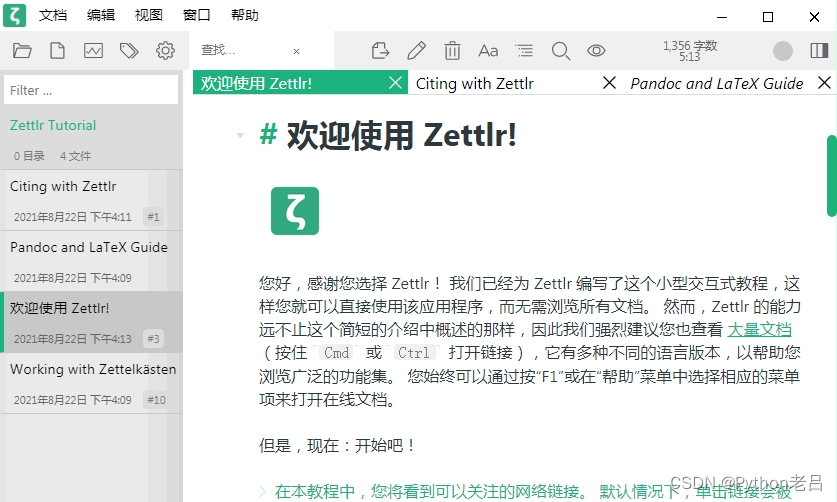
Task: Open the Pandoc and LaTeX Guide file in list
Action: (x=92, y=262)
